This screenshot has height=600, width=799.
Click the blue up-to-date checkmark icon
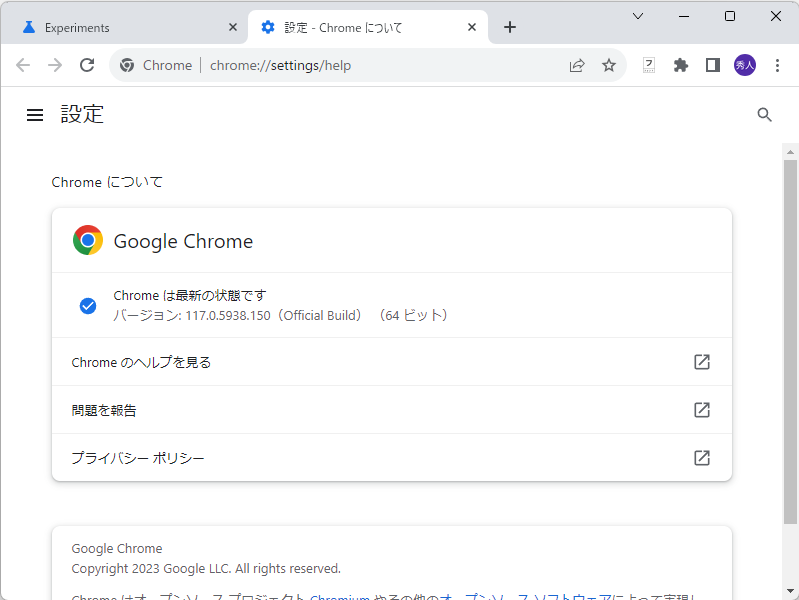pyautogui.click(x=88, y=306)
